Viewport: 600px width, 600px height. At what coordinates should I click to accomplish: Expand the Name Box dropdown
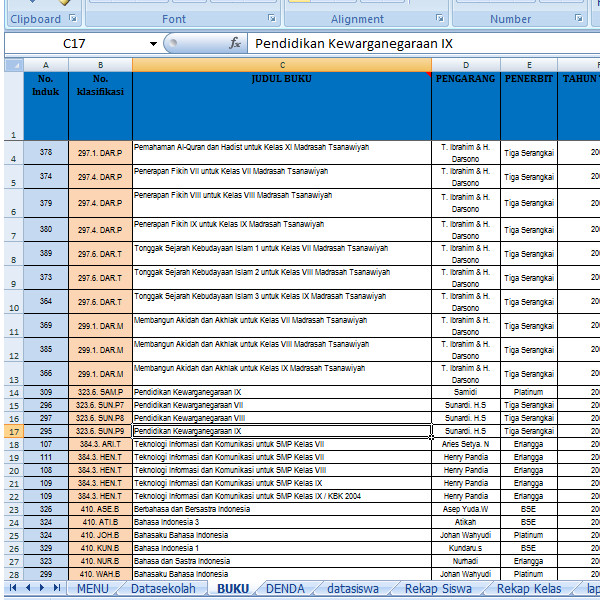(153, 44)
